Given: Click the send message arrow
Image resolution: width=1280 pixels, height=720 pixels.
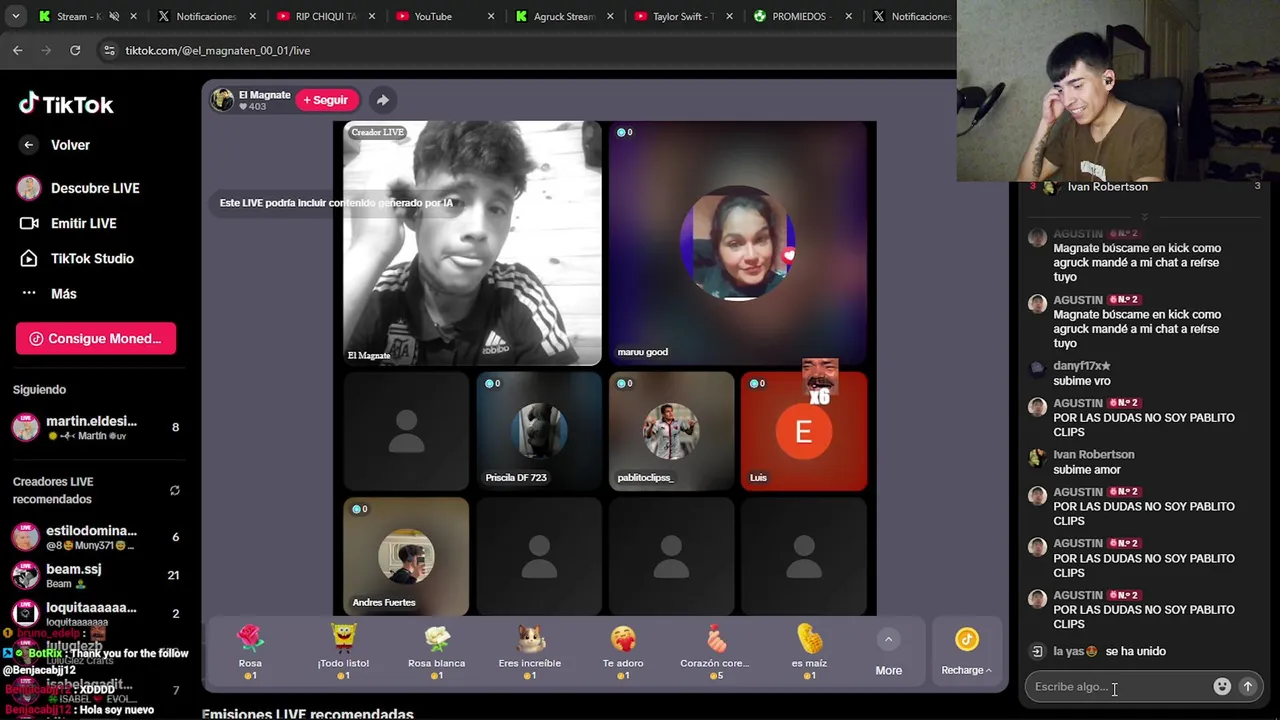Looking at the screenshot, I should click(x=1248, y=686).
